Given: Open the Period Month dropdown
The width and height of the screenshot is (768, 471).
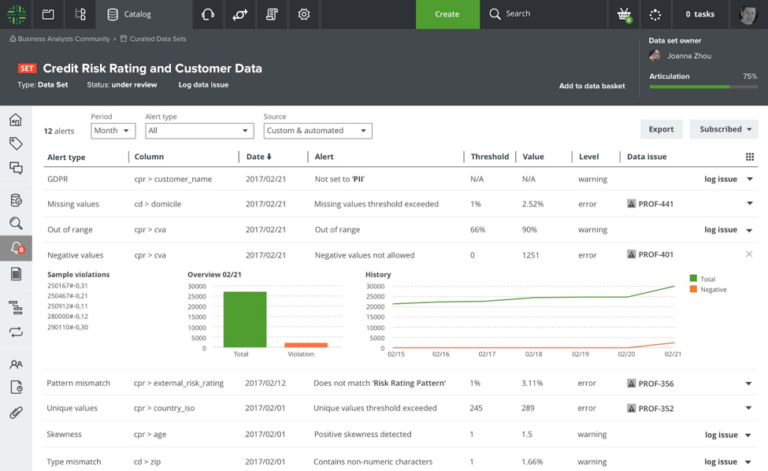Looking at the screenshot, I should point(112,131).
